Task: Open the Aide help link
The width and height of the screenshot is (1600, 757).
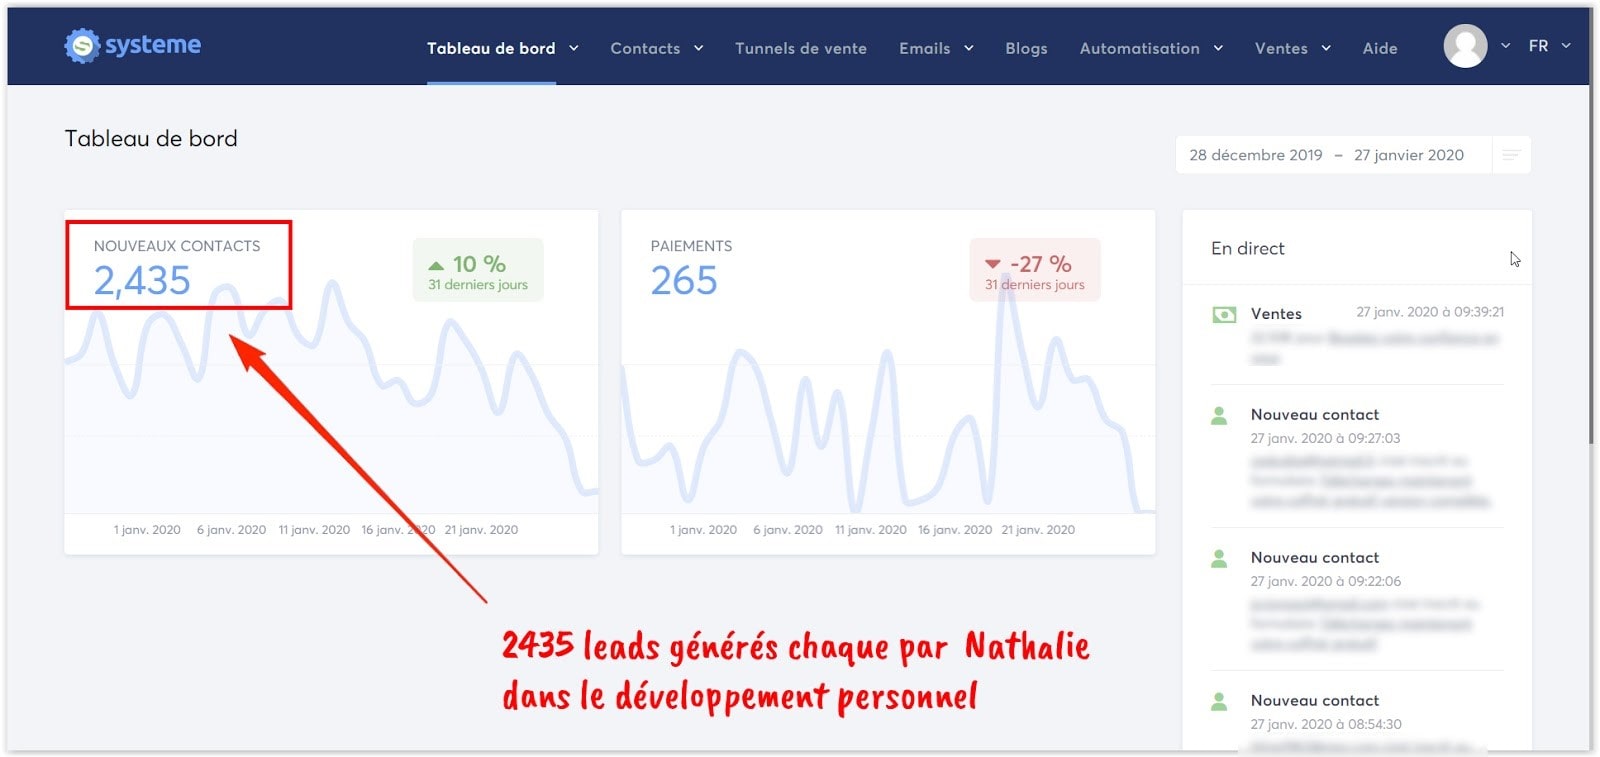Action: point(1379,48)
